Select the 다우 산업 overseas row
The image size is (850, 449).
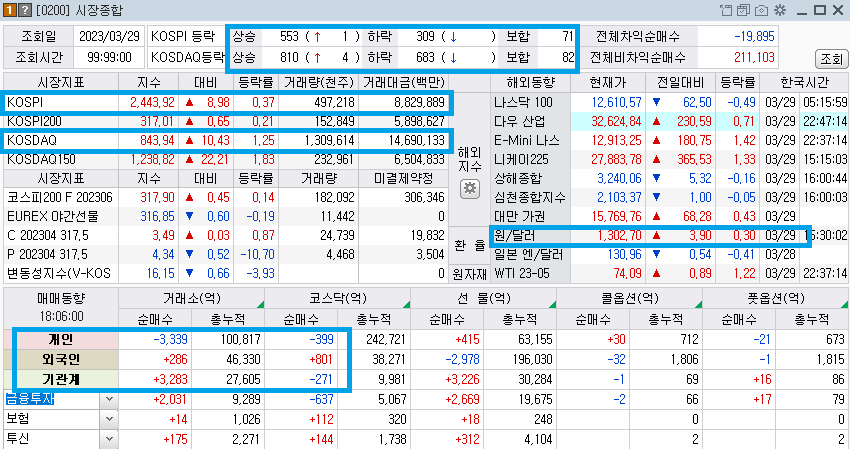(670, 121)
